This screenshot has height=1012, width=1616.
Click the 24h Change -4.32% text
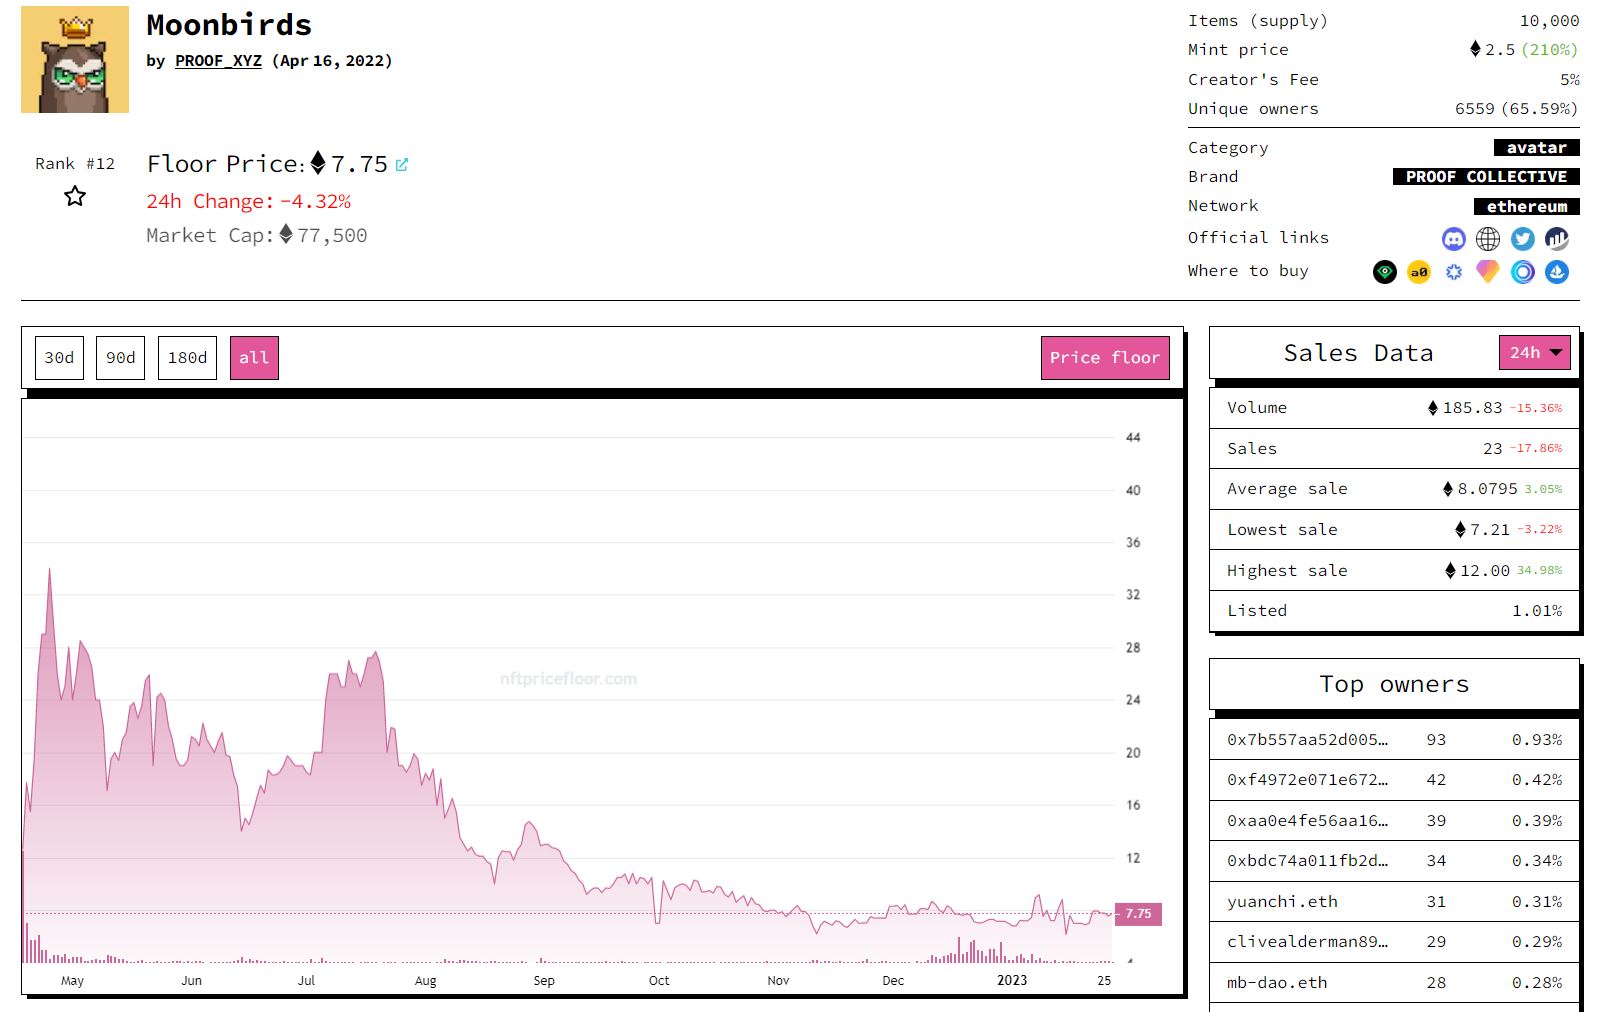pos(248,202)
